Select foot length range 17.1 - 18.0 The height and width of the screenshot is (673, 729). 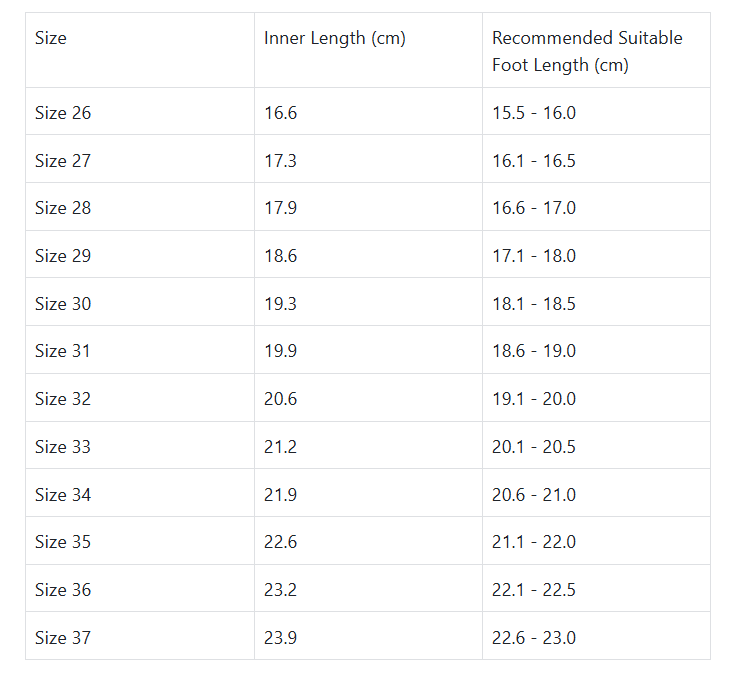534,256
